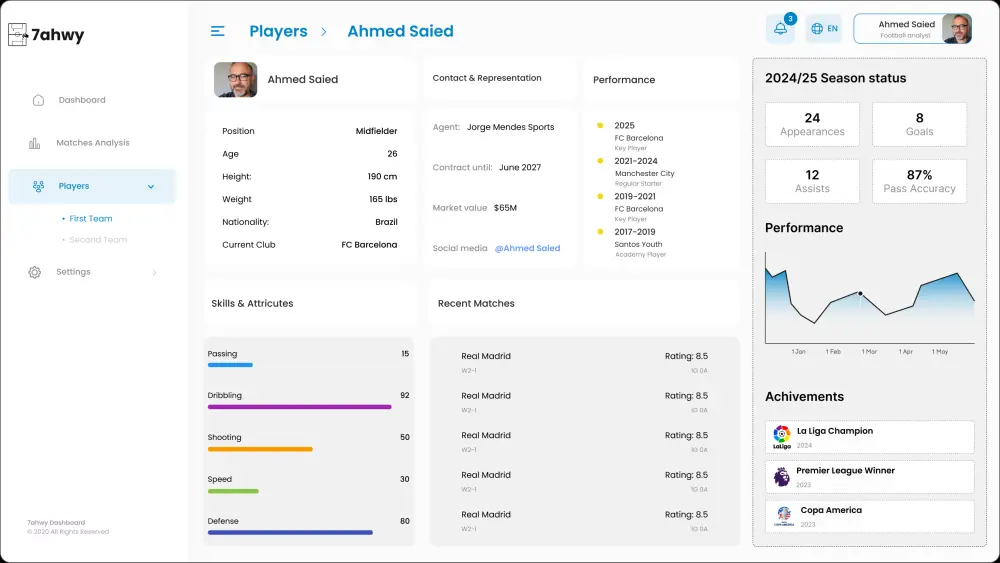Switch language with EN button
Image resolution: width=1000 pixels, height=563 pixels.
tap(824, 29)
